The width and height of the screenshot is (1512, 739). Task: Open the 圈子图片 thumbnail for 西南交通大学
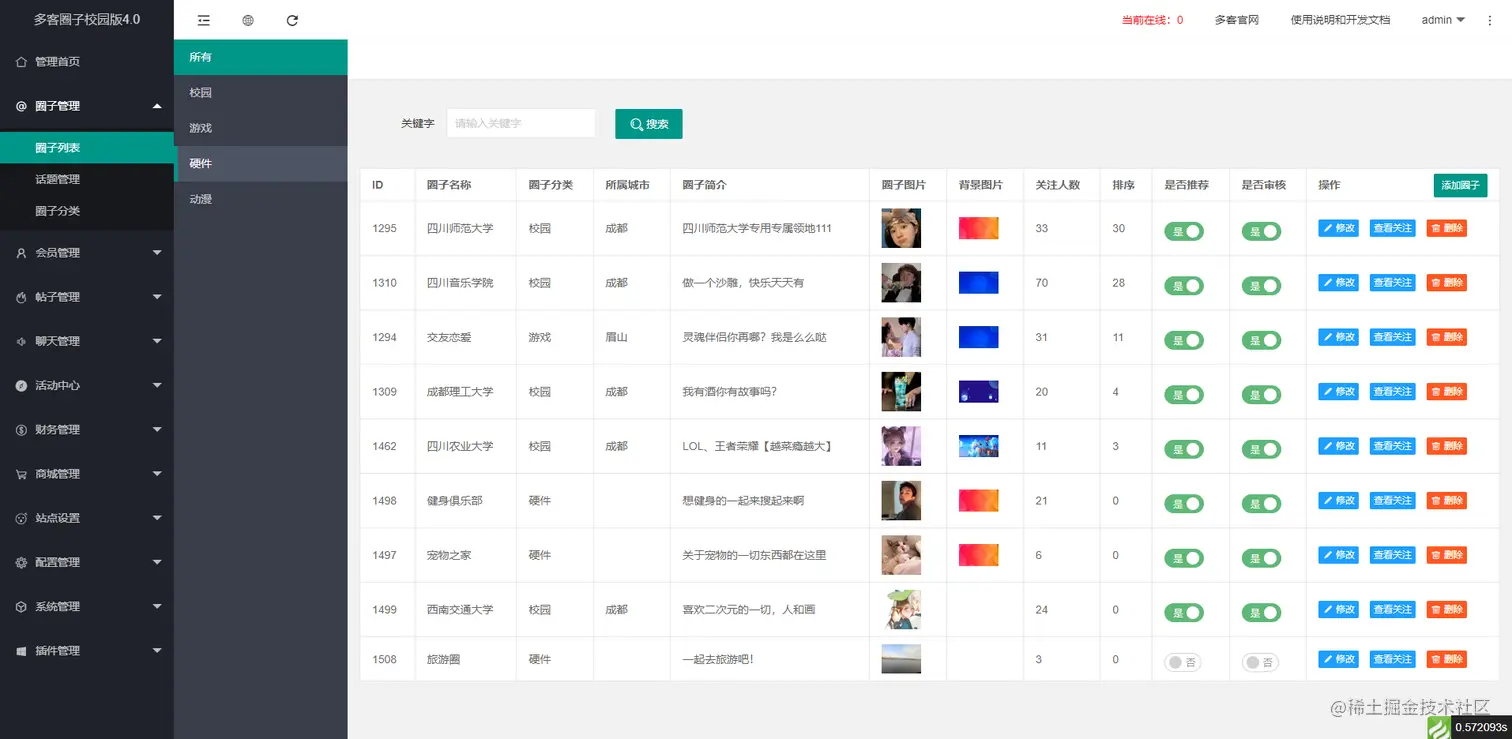(x=901, y=609)
